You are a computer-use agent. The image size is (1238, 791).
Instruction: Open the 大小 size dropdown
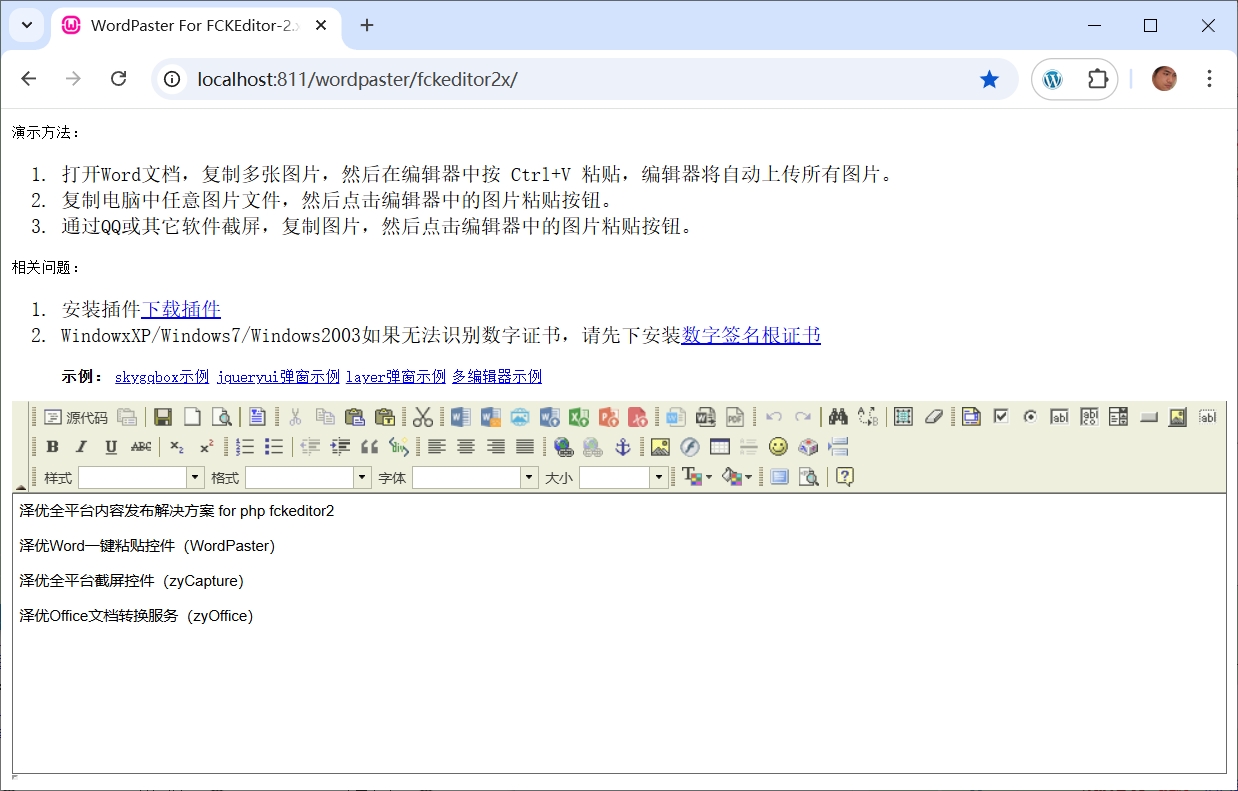click(659, 478)
